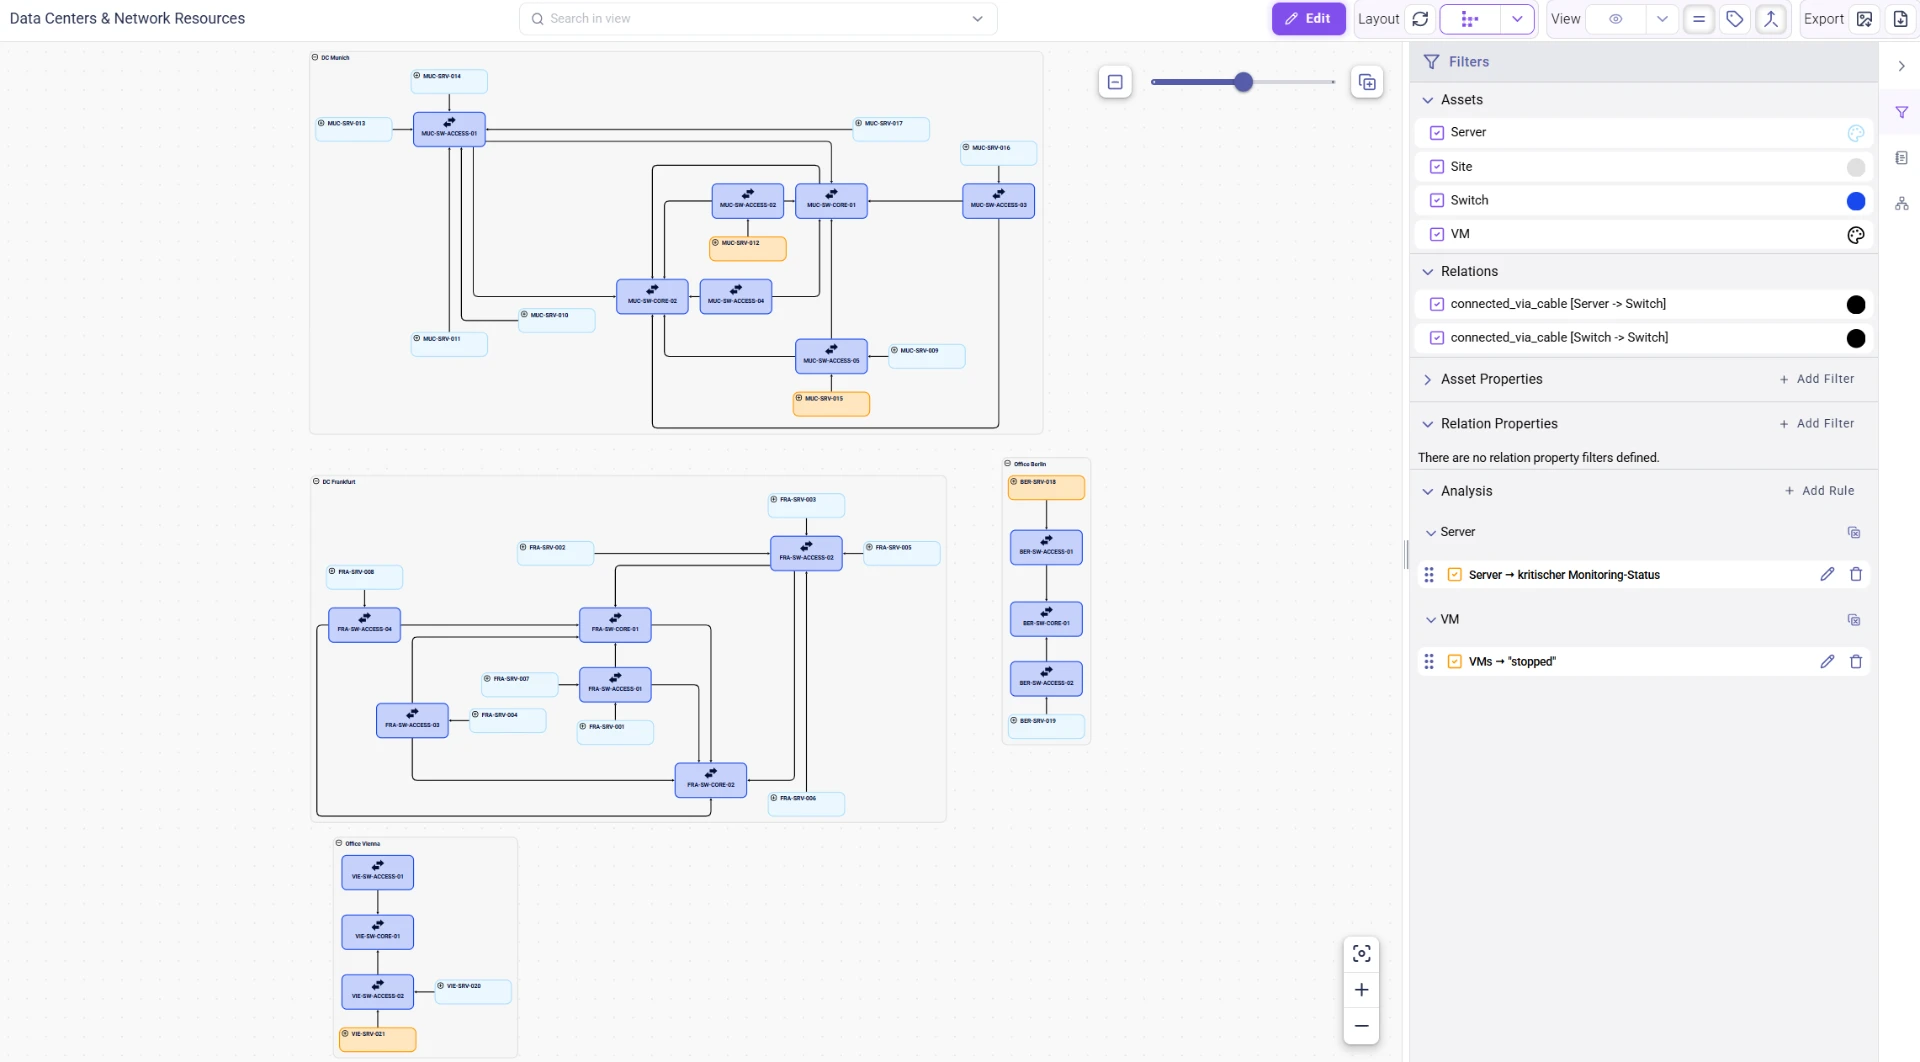Screen dimensions: 1920x1062
Task: Click Add Rule in Analysis
Action: pyautogui.click(x=1820, y=491)
